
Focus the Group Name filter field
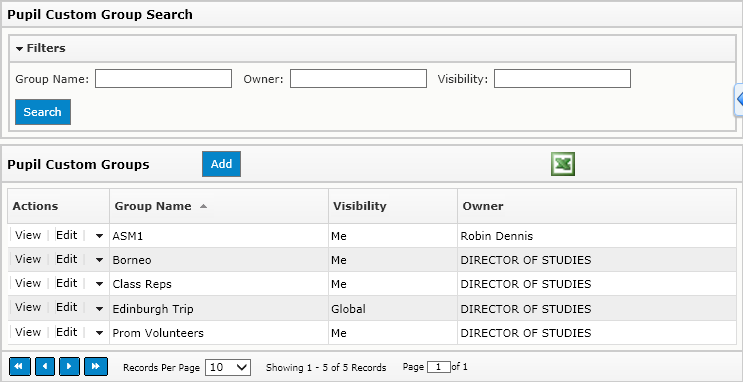click(x=163, y=79)
